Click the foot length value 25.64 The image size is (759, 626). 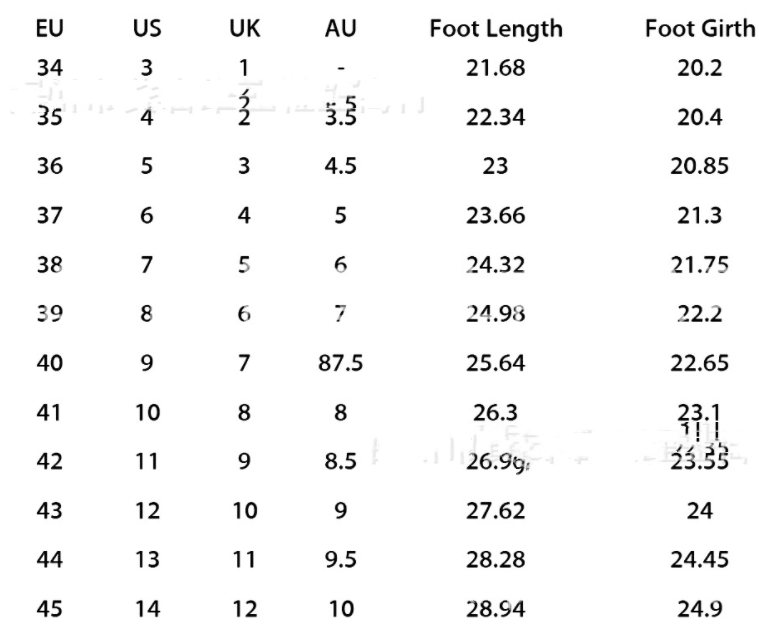496,362
